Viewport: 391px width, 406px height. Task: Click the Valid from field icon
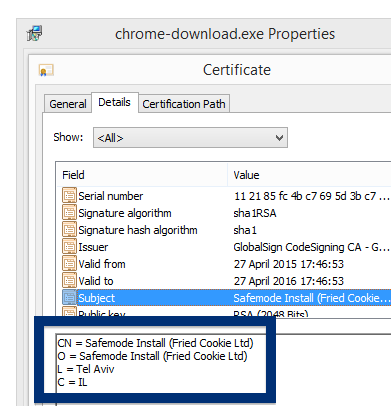[x=69, y=264]
